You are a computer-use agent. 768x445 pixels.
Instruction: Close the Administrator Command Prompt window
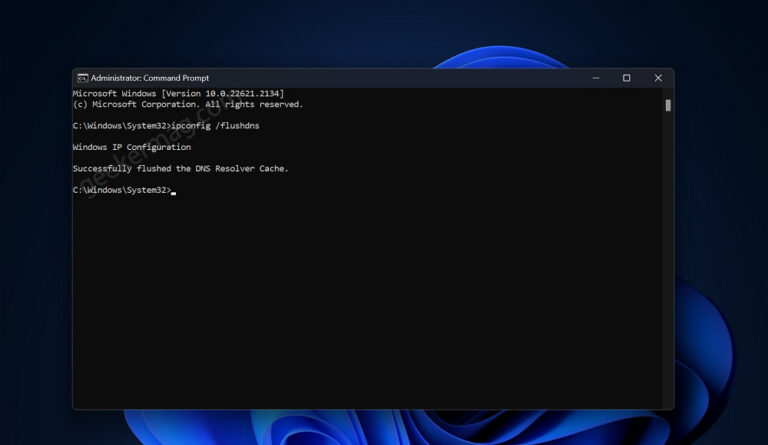[658, 78]
